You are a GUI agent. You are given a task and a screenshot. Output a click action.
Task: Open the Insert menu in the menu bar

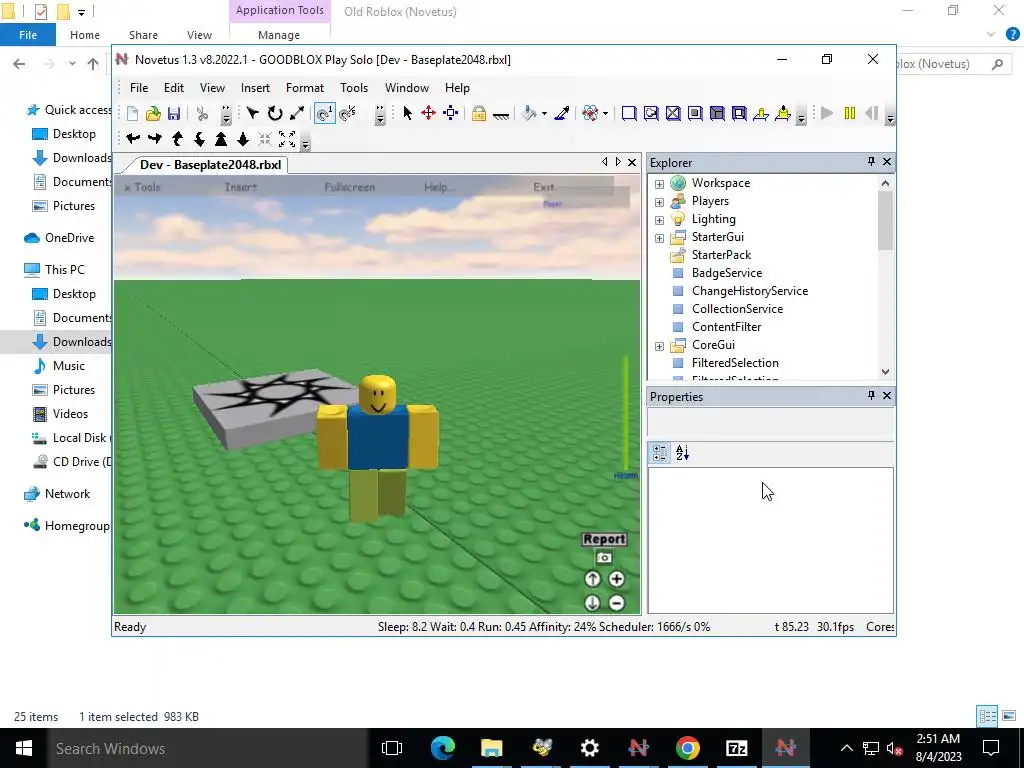(255, 88)
